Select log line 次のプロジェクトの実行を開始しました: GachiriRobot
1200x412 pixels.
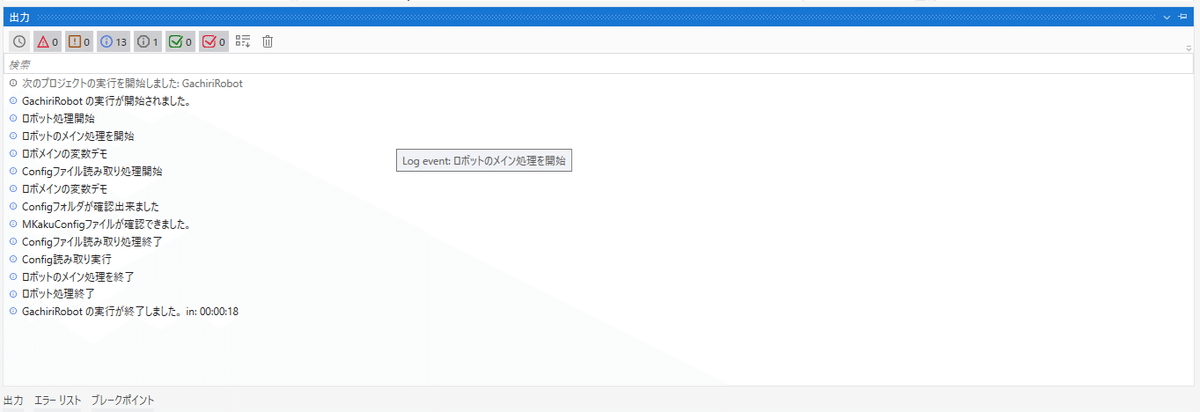pos(132,83)
